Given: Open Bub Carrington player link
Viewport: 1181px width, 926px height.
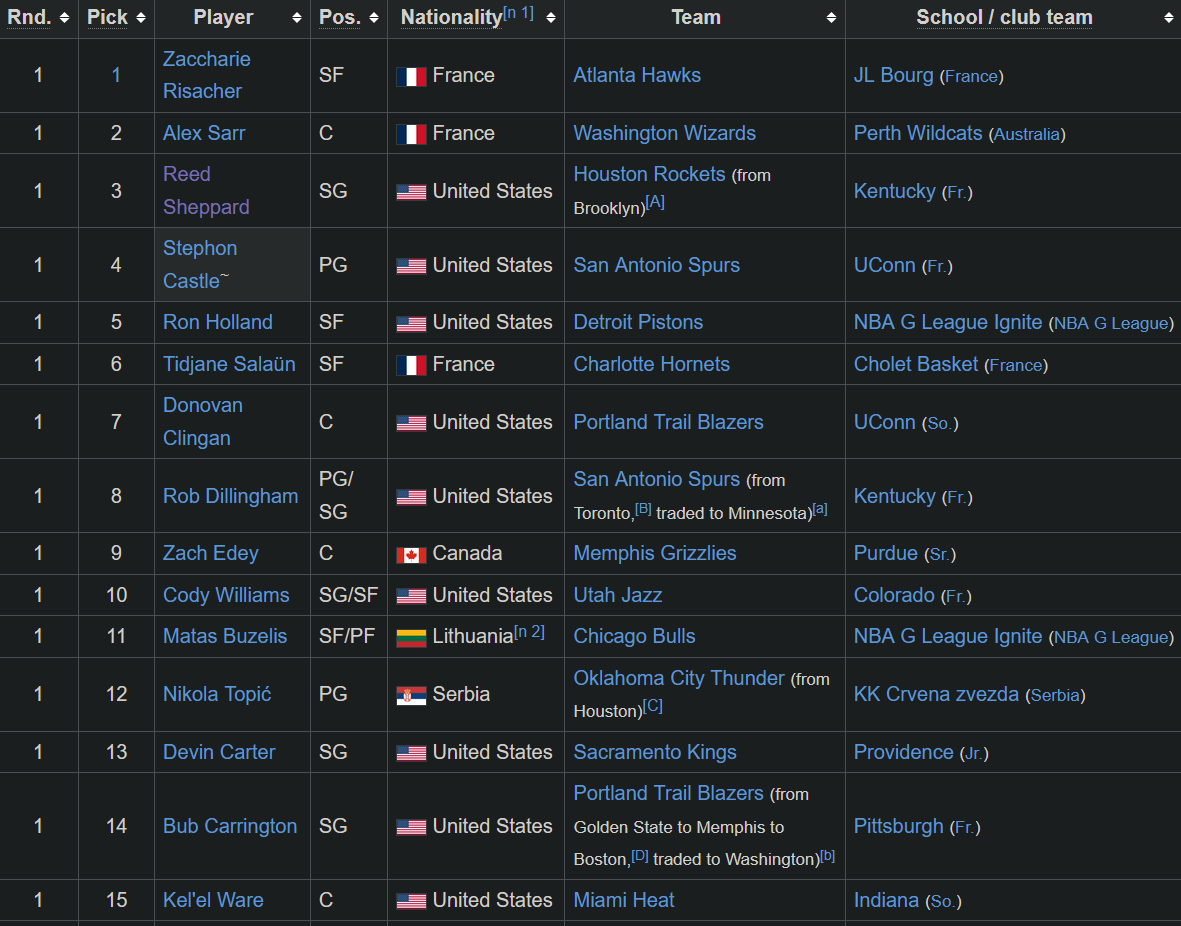Looking at the screenshot, I should [x=230, y=826].
